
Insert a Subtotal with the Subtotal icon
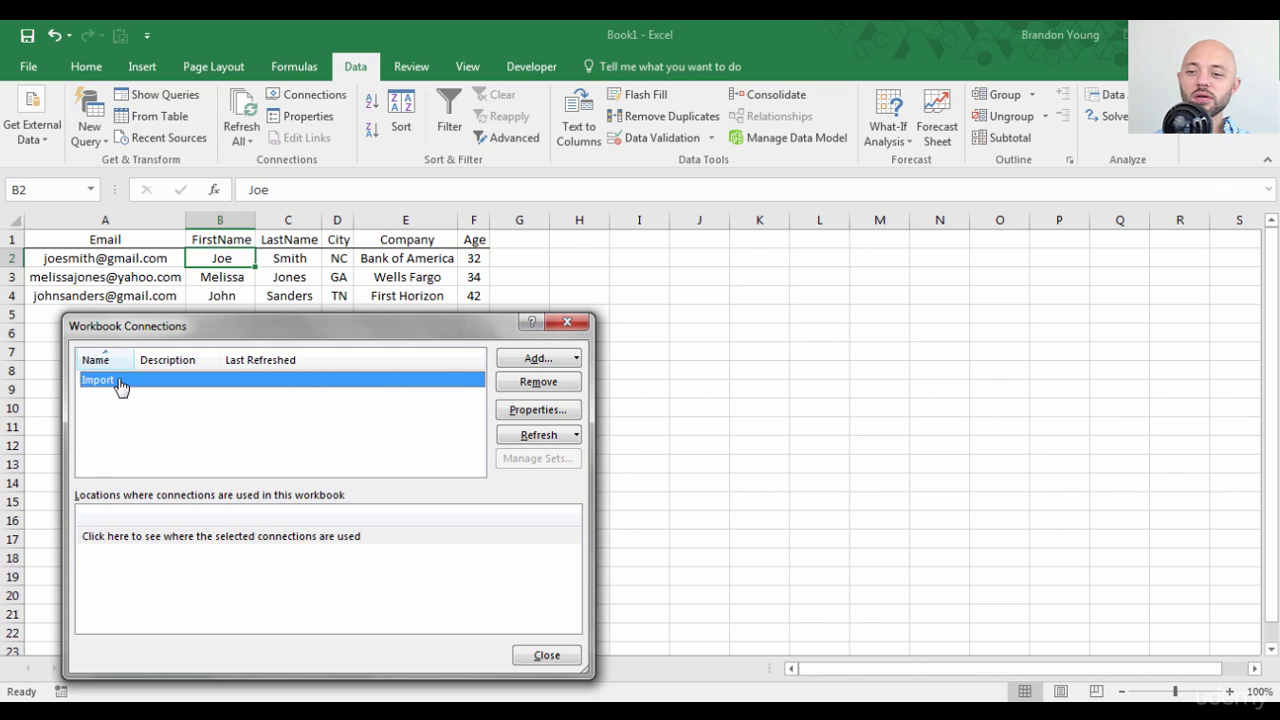1002,137
